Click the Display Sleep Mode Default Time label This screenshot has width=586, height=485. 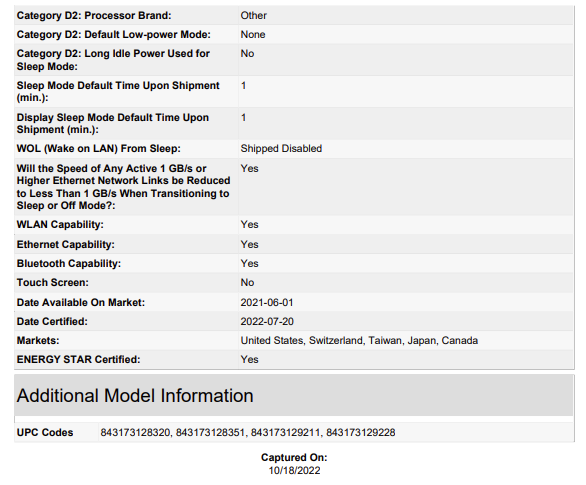[x=113, y=123]
